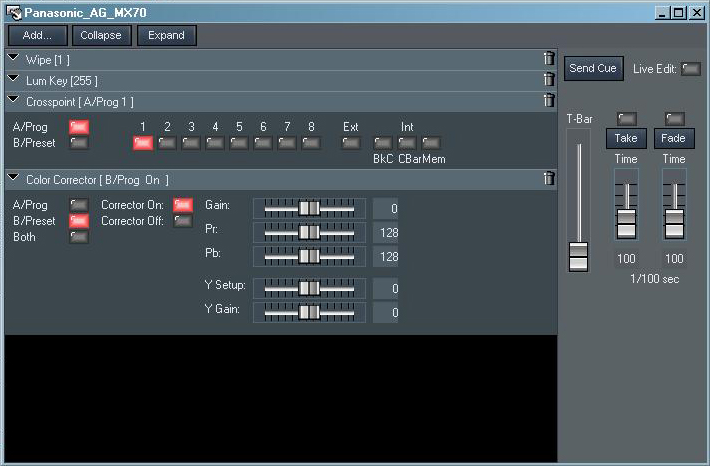Click the Collapse button
Image resolution: width=710 pixels, height=466 pixels.
101,35
